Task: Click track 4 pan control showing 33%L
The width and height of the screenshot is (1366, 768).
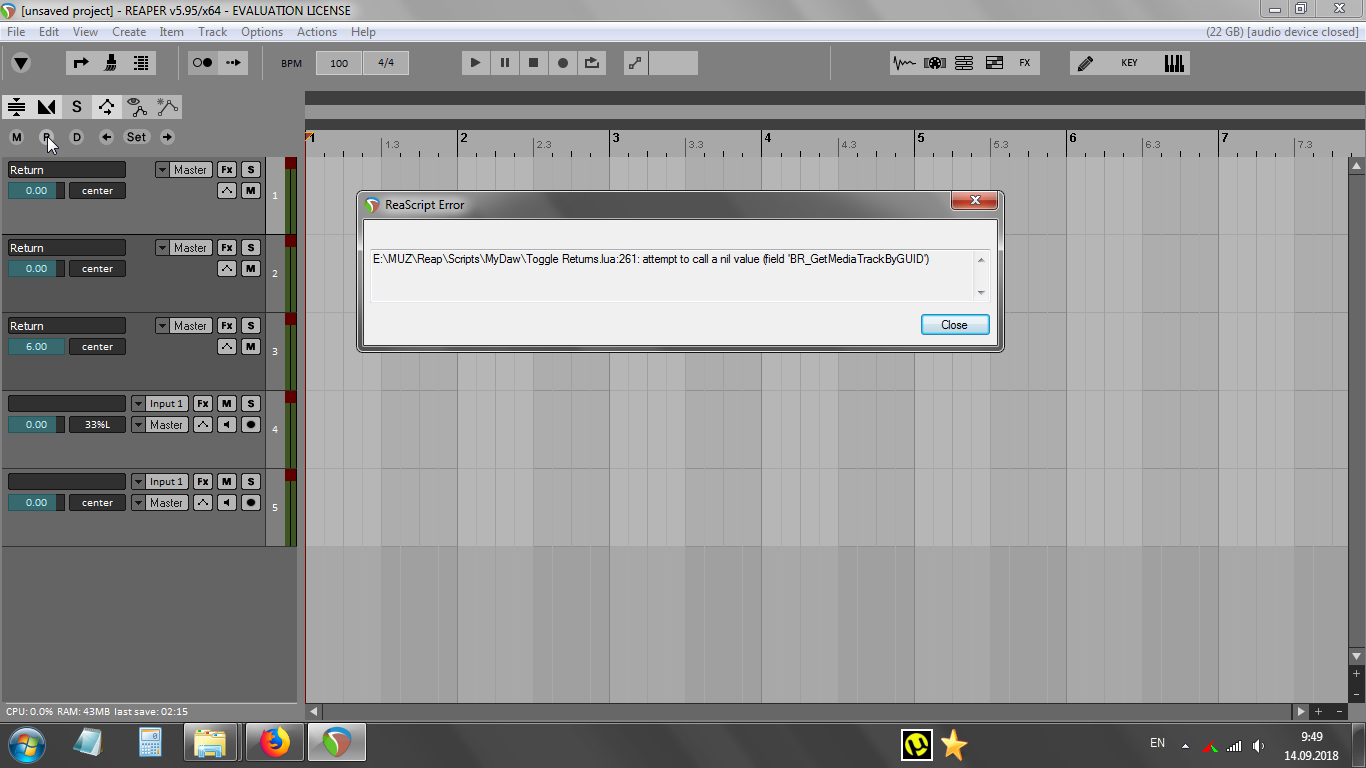Action: point(98,425)
